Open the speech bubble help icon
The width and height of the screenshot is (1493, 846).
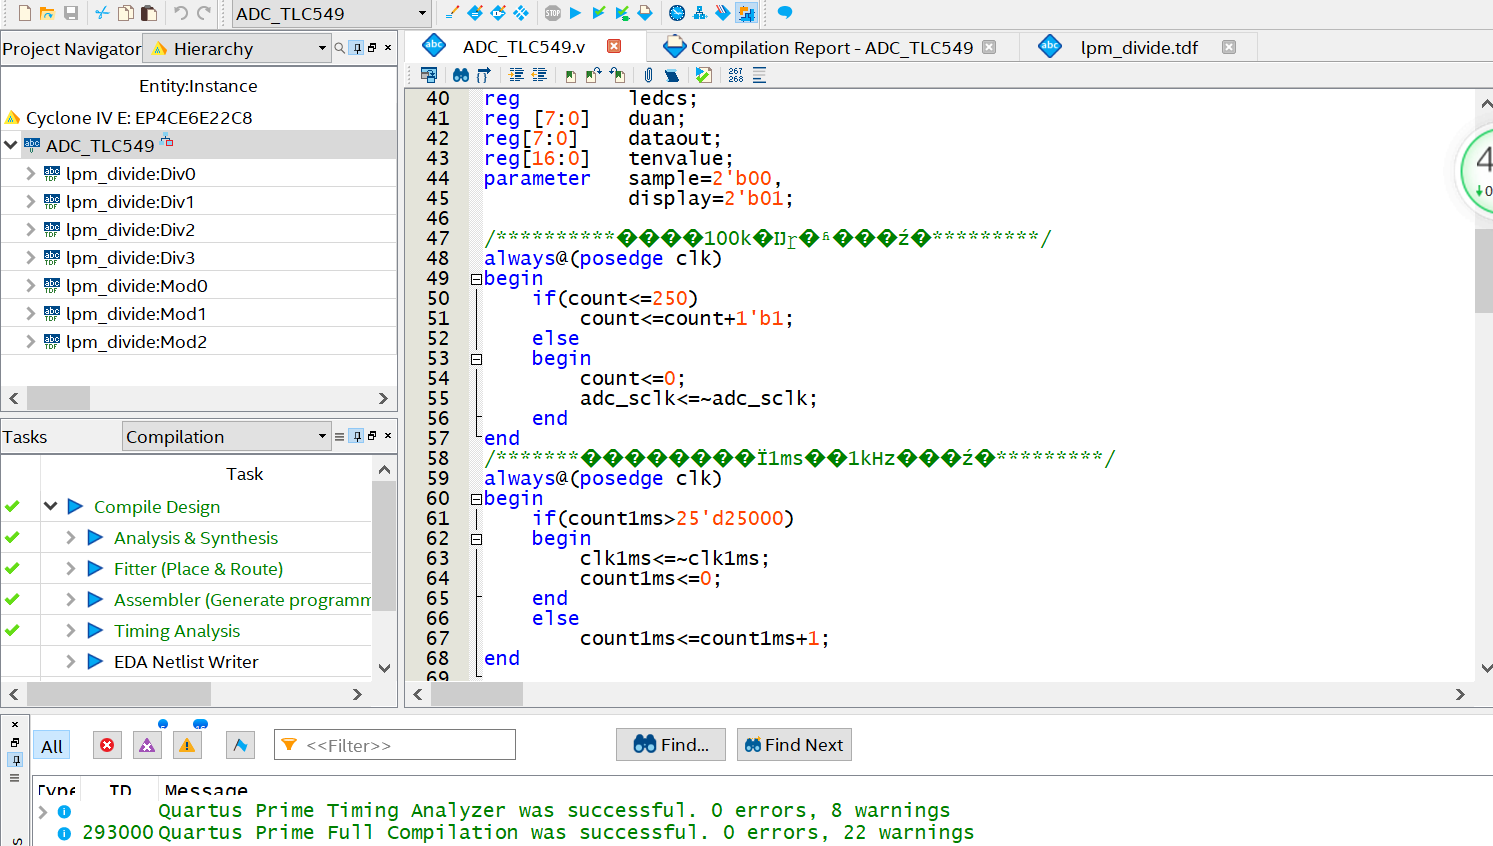coord(785,13)
